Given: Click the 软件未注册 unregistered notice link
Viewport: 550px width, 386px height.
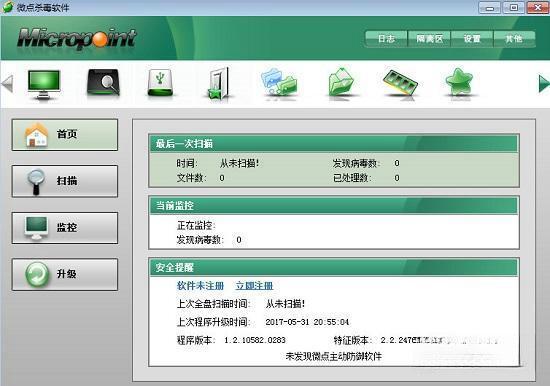Looking at the screenshot, I should pyautogui.click(x=200, y=286).
